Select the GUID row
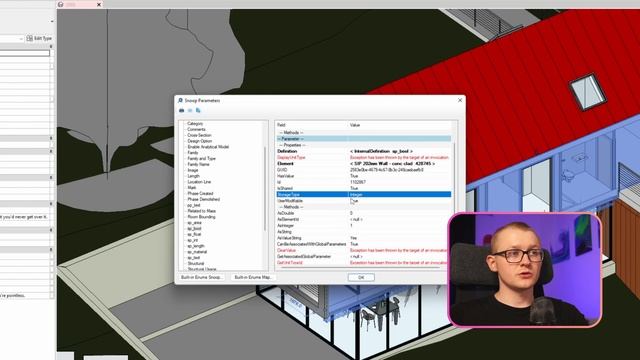 pos(364,170)
